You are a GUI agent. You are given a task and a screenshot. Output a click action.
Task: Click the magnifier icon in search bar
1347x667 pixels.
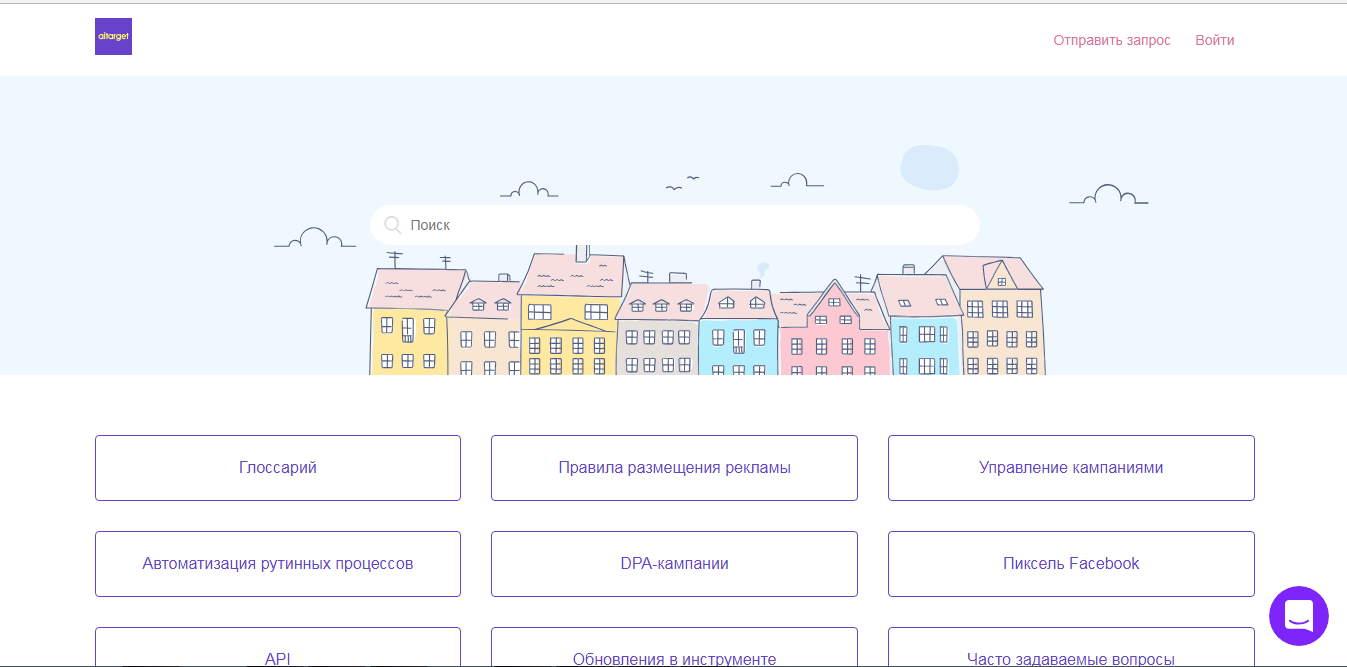(393, 225)
